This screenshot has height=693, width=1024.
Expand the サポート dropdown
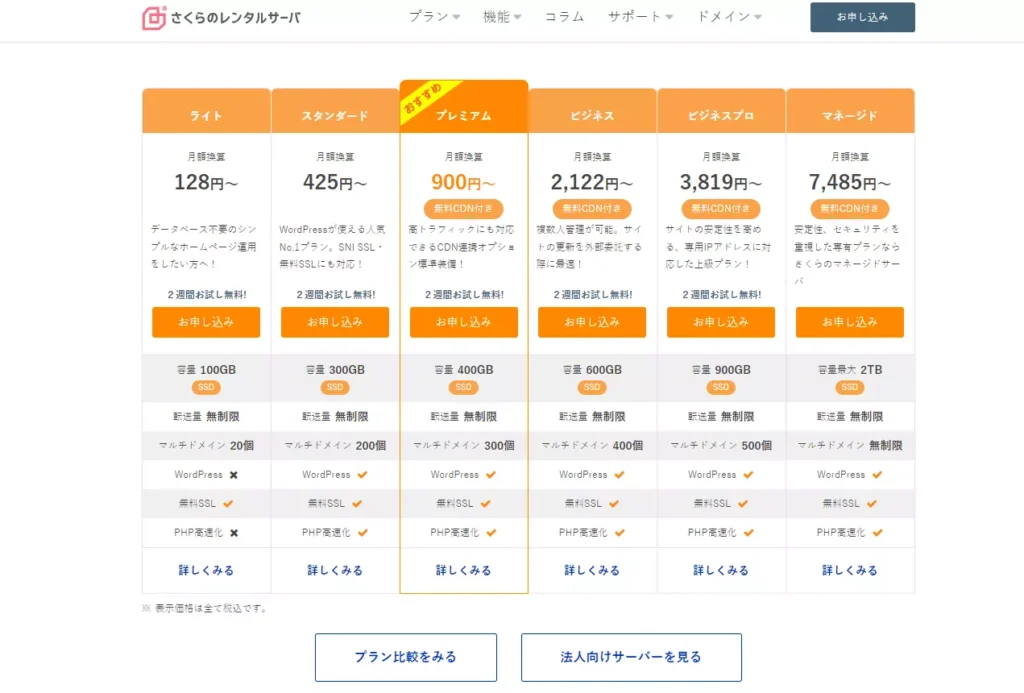(640, 17)
